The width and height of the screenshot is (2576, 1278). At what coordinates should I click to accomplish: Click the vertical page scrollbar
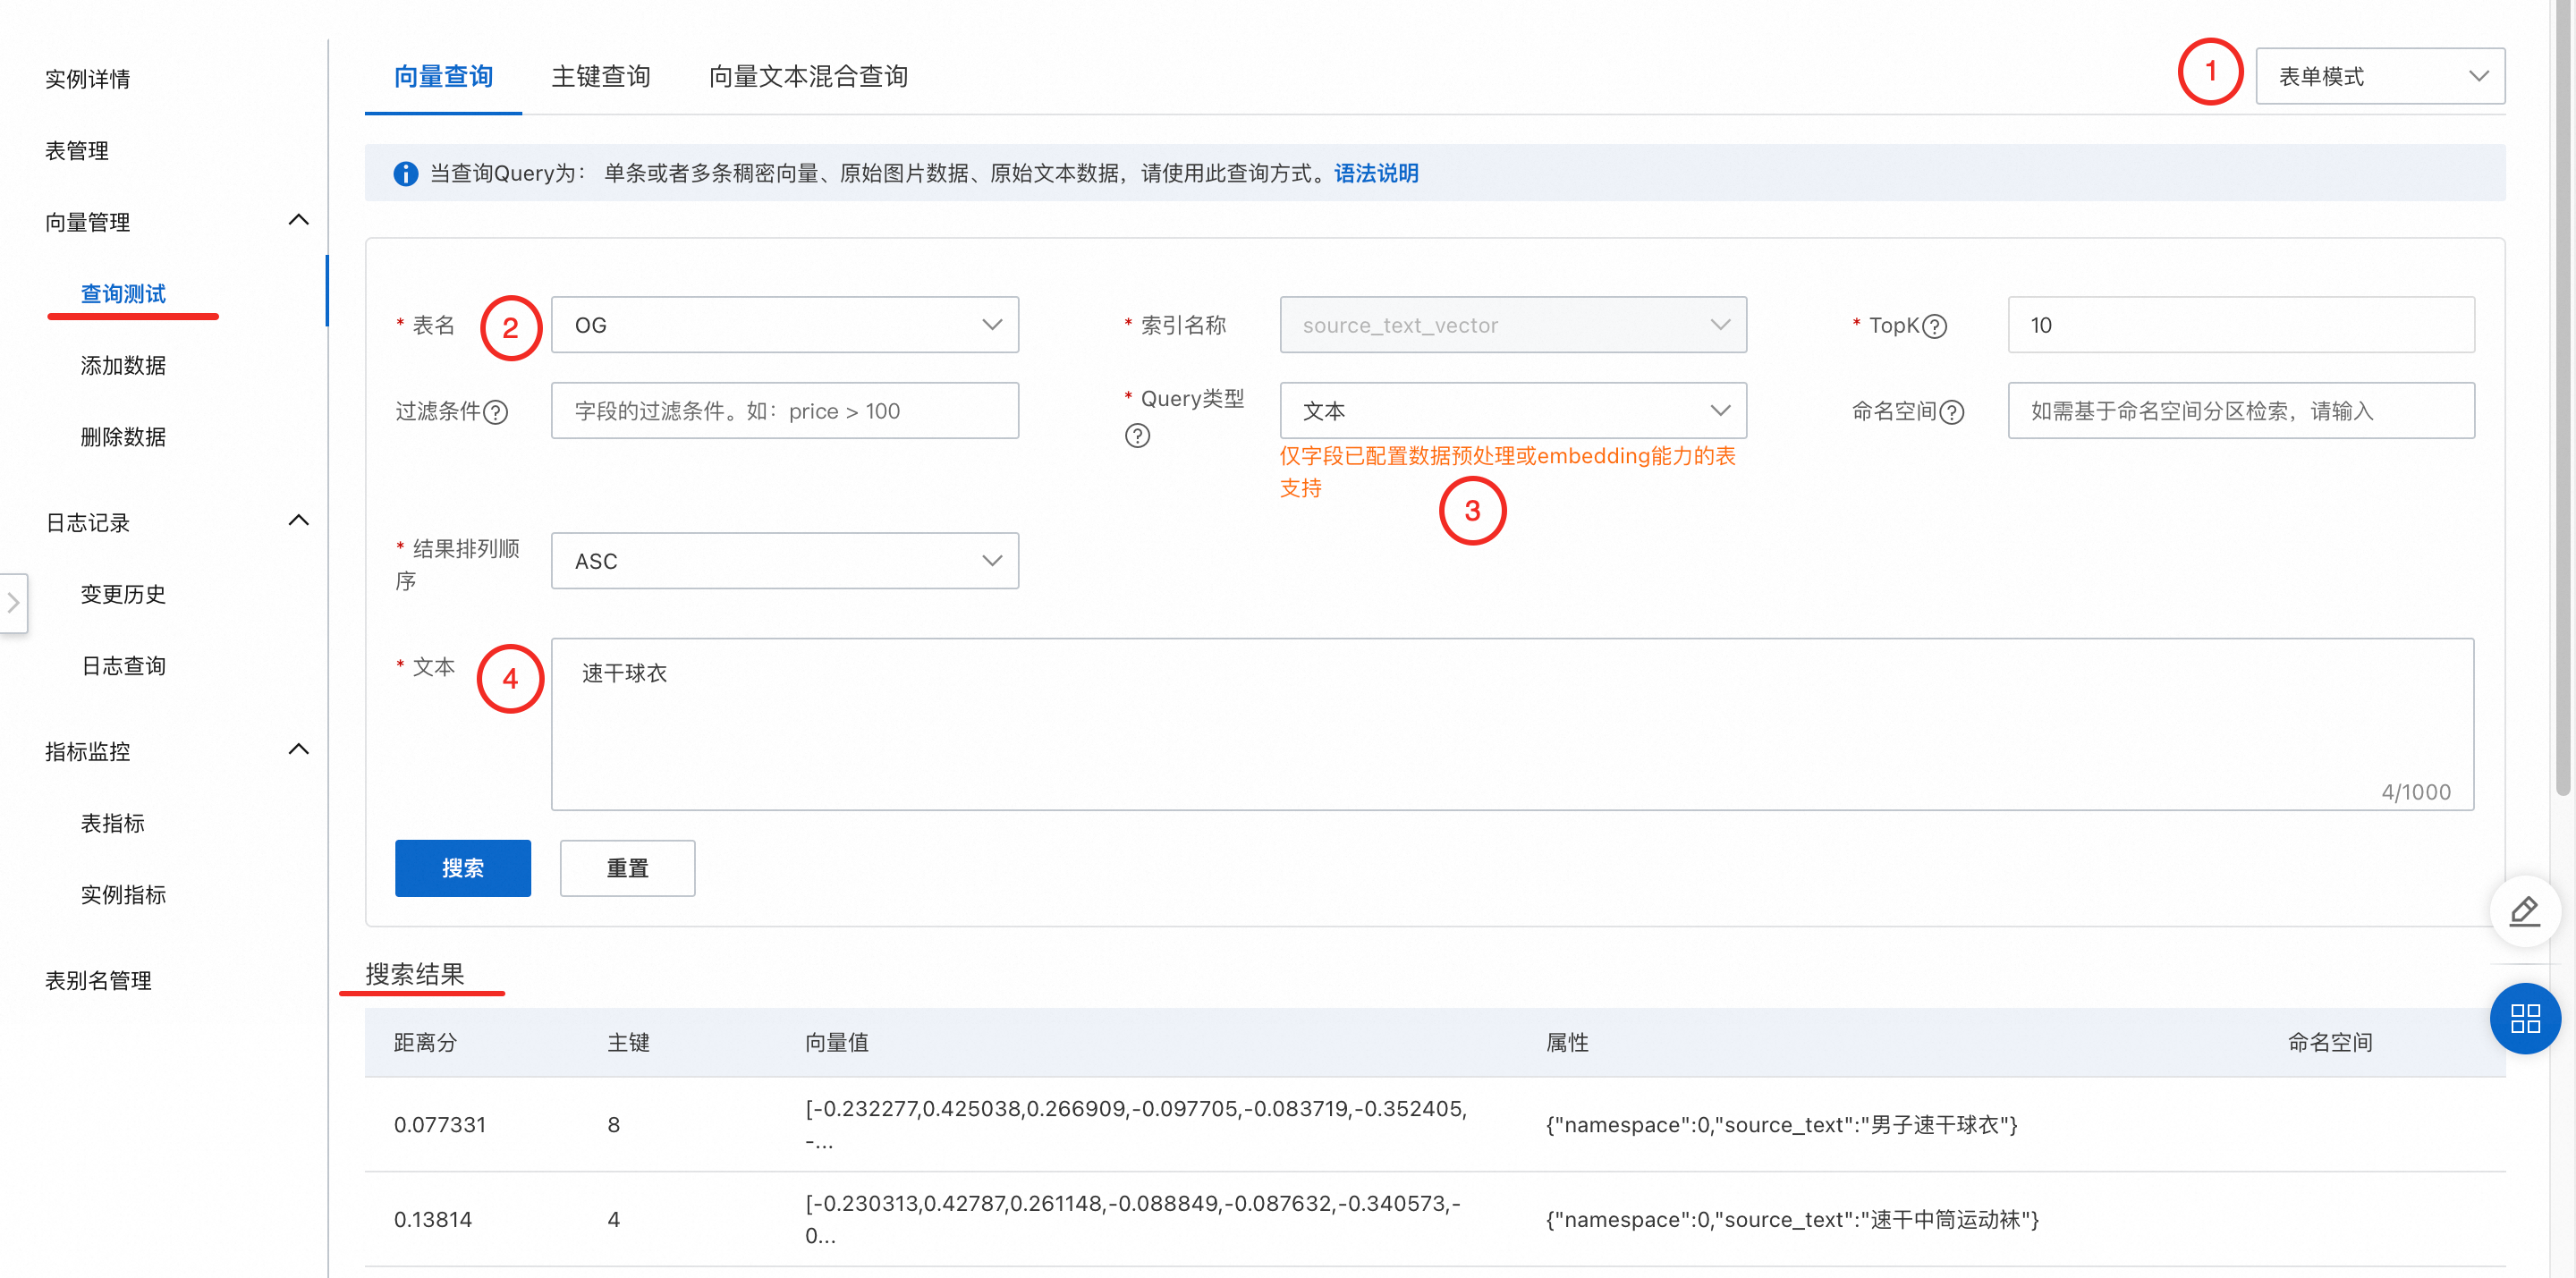(2563, 400)
